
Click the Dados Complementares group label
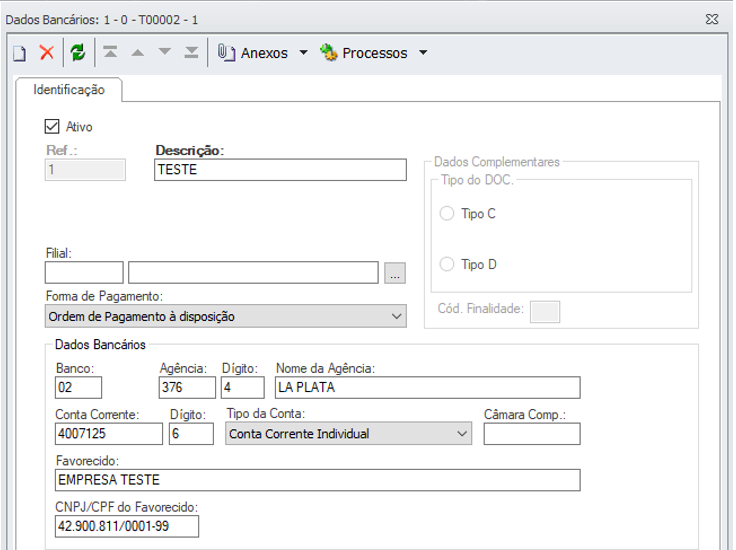497,162
